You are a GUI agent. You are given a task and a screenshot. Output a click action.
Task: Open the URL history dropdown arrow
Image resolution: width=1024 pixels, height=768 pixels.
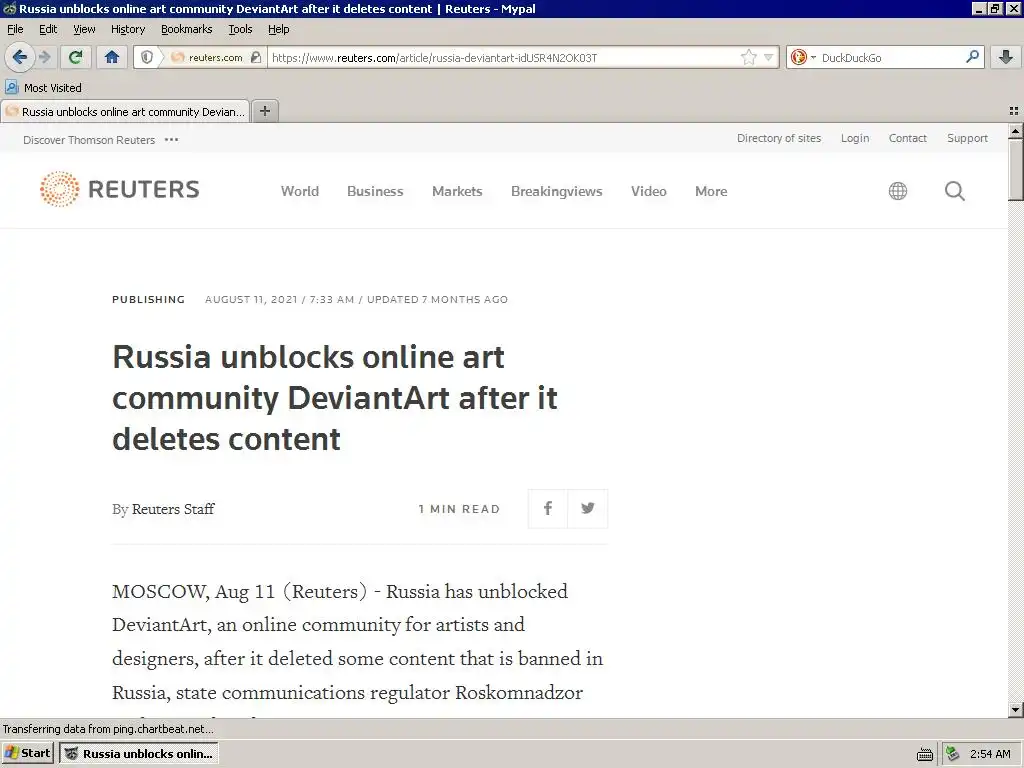769,57
